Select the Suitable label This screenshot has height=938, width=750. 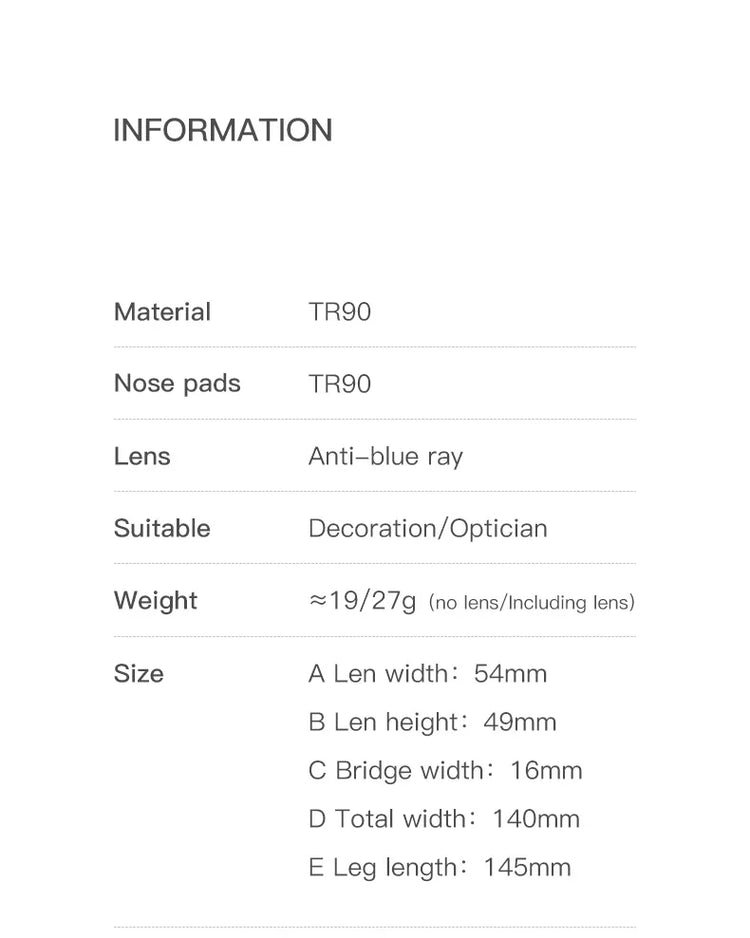tap(162, 529)
